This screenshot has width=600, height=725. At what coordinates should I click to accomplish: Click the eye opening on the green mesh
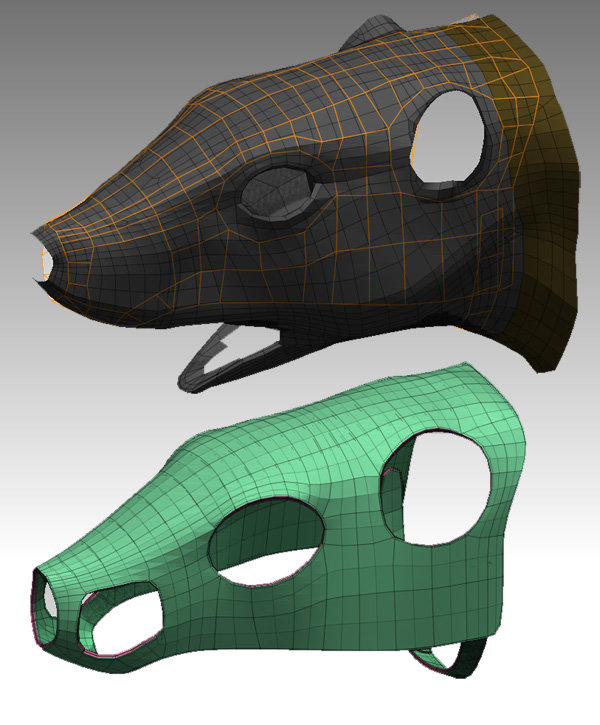(267, 541)
